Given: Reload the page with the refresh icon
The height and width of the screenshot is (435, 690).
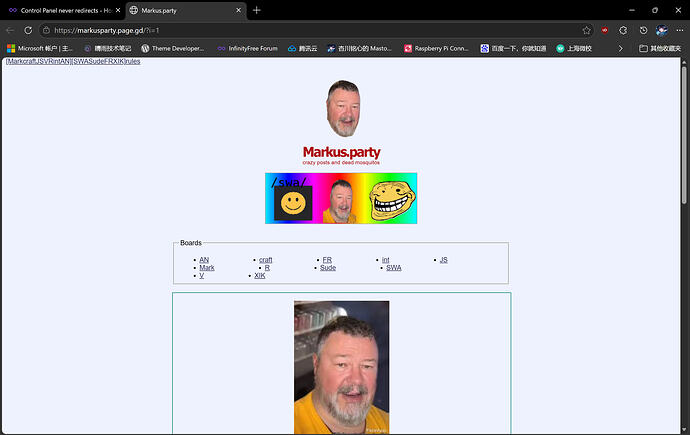Looking at the screenshot, I should point(29,30).
